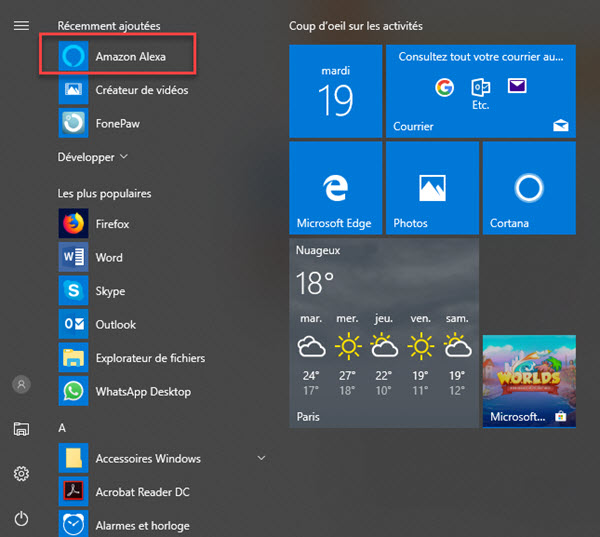Open the Photos tile
600x537 pixels.
432,188
